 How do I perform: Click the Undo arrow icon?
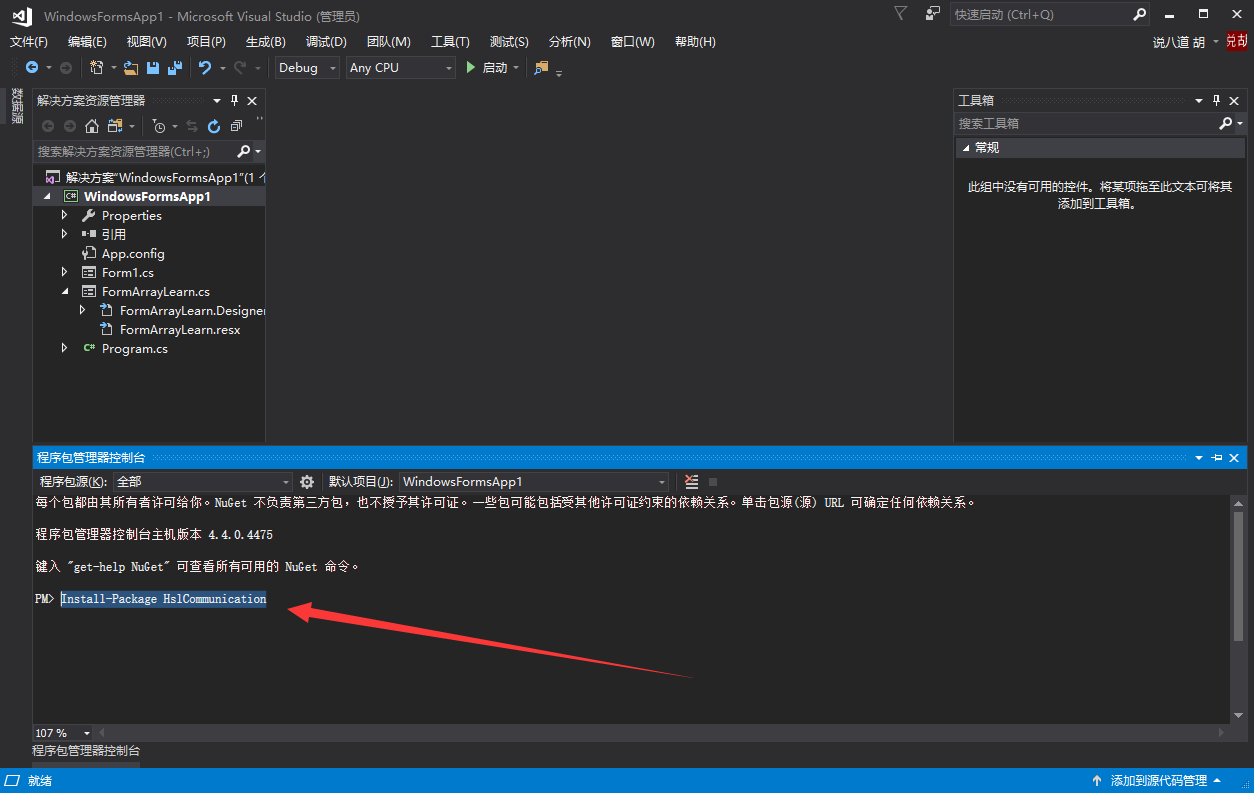click(205, 68)
